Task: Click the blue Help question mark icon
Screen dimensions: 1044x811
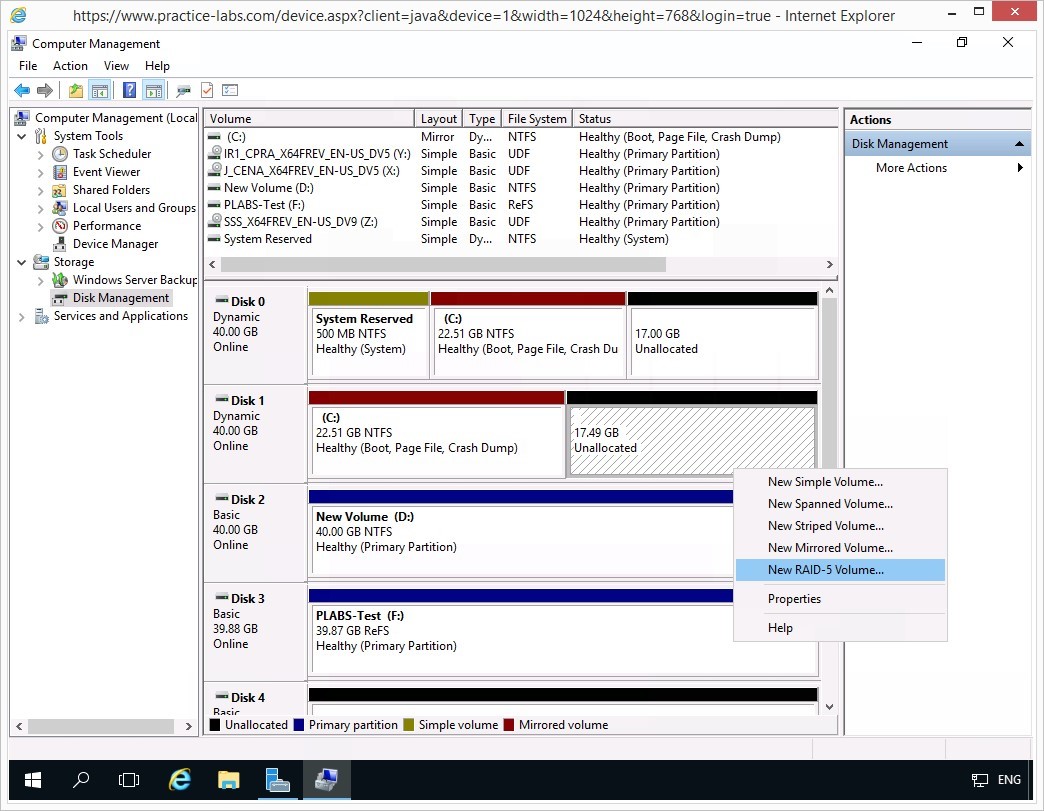Action: coord(129,91)
